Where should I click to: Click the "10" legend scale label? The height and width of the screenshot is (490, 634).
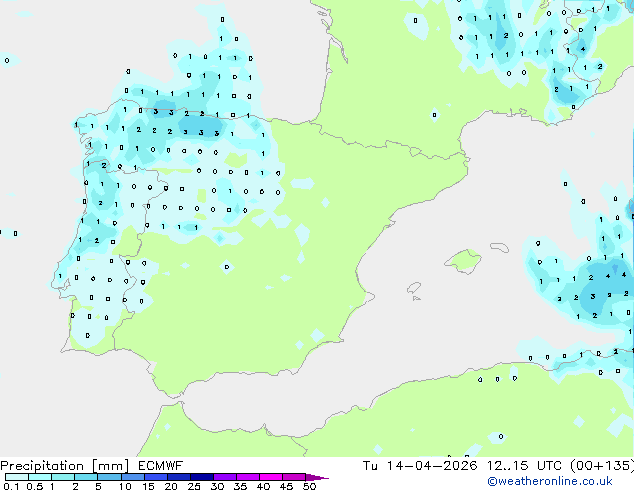coord(125,486)
